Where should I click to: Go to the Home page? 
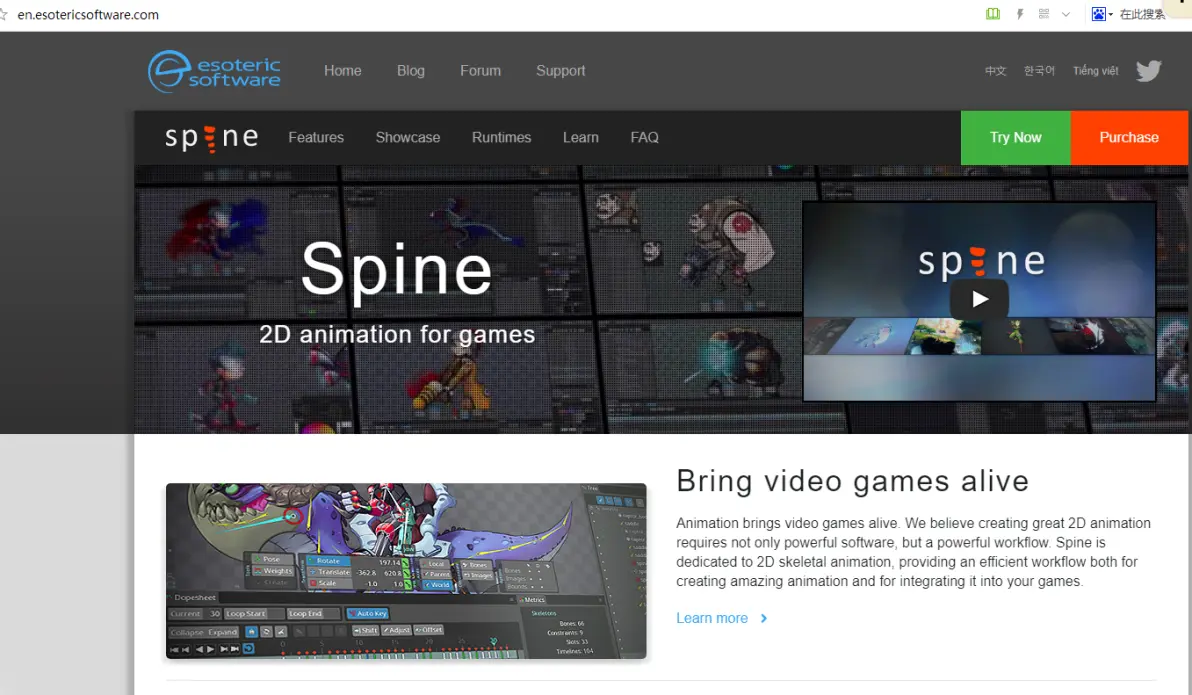click(x=343, y=71)
